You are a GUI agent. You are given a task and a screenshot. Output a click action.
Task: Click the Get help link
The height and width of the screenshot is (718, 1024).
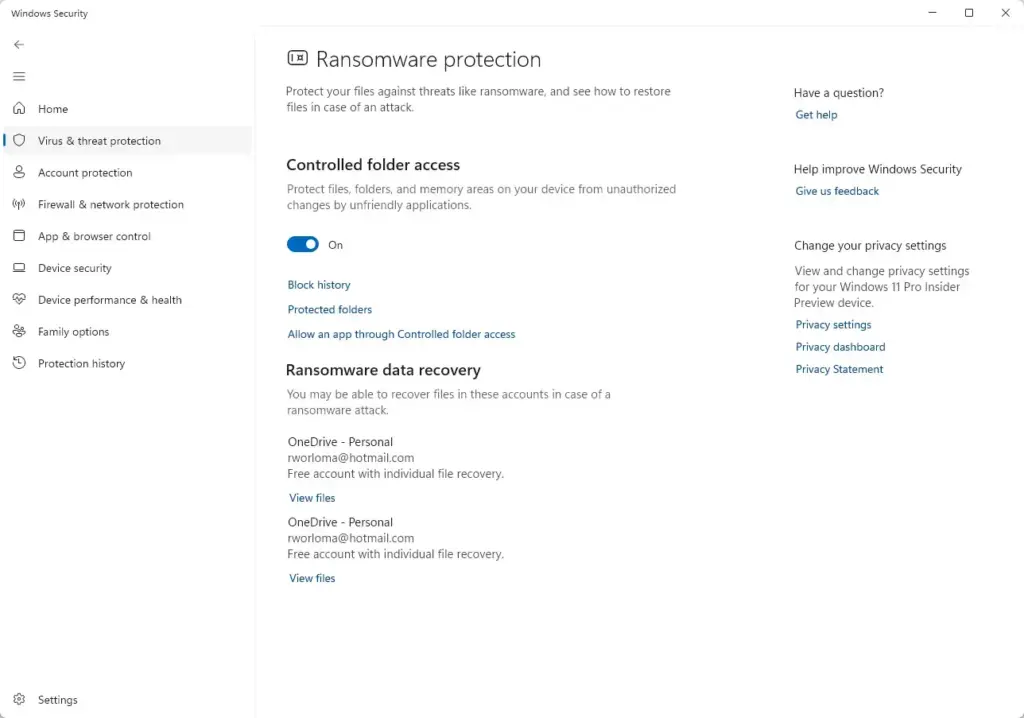coord(816,115)
